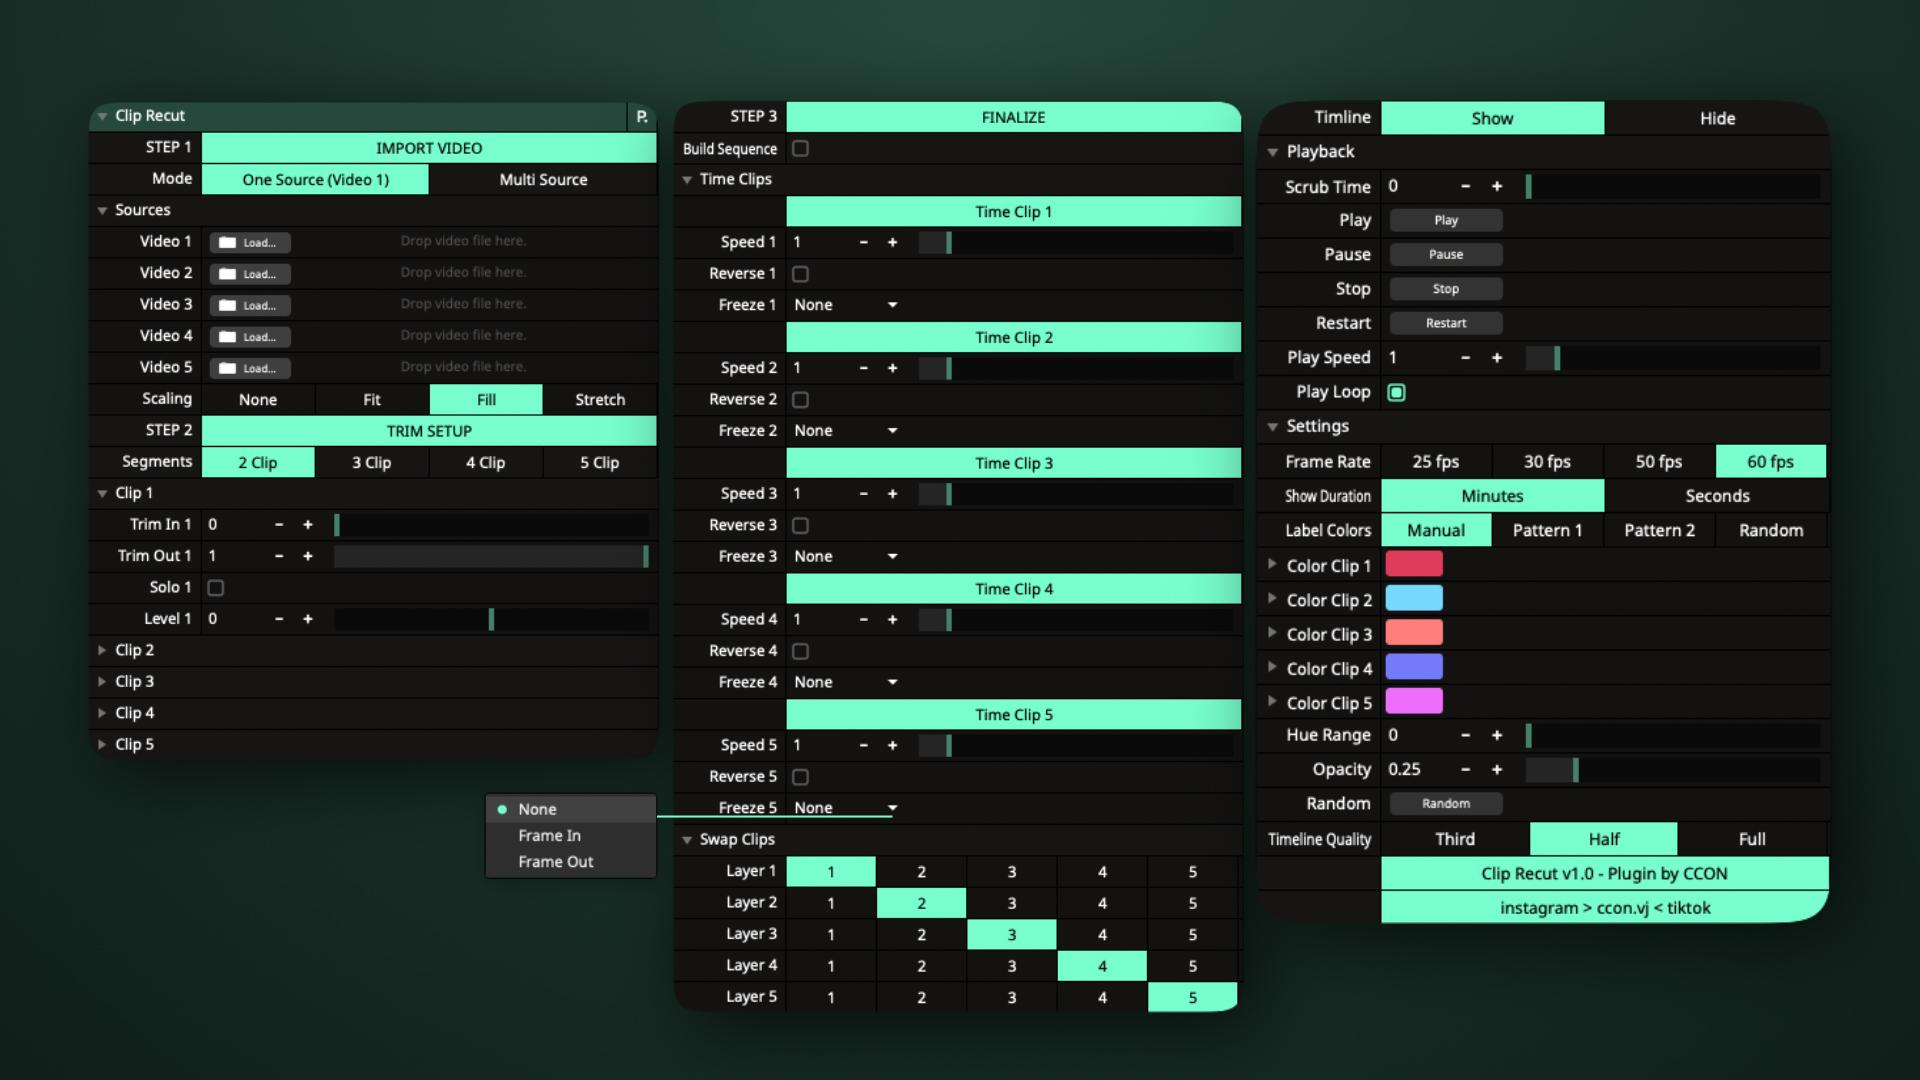Choose Frame In from the freeze menu
1920x1080 pixels.
(549, 835)
